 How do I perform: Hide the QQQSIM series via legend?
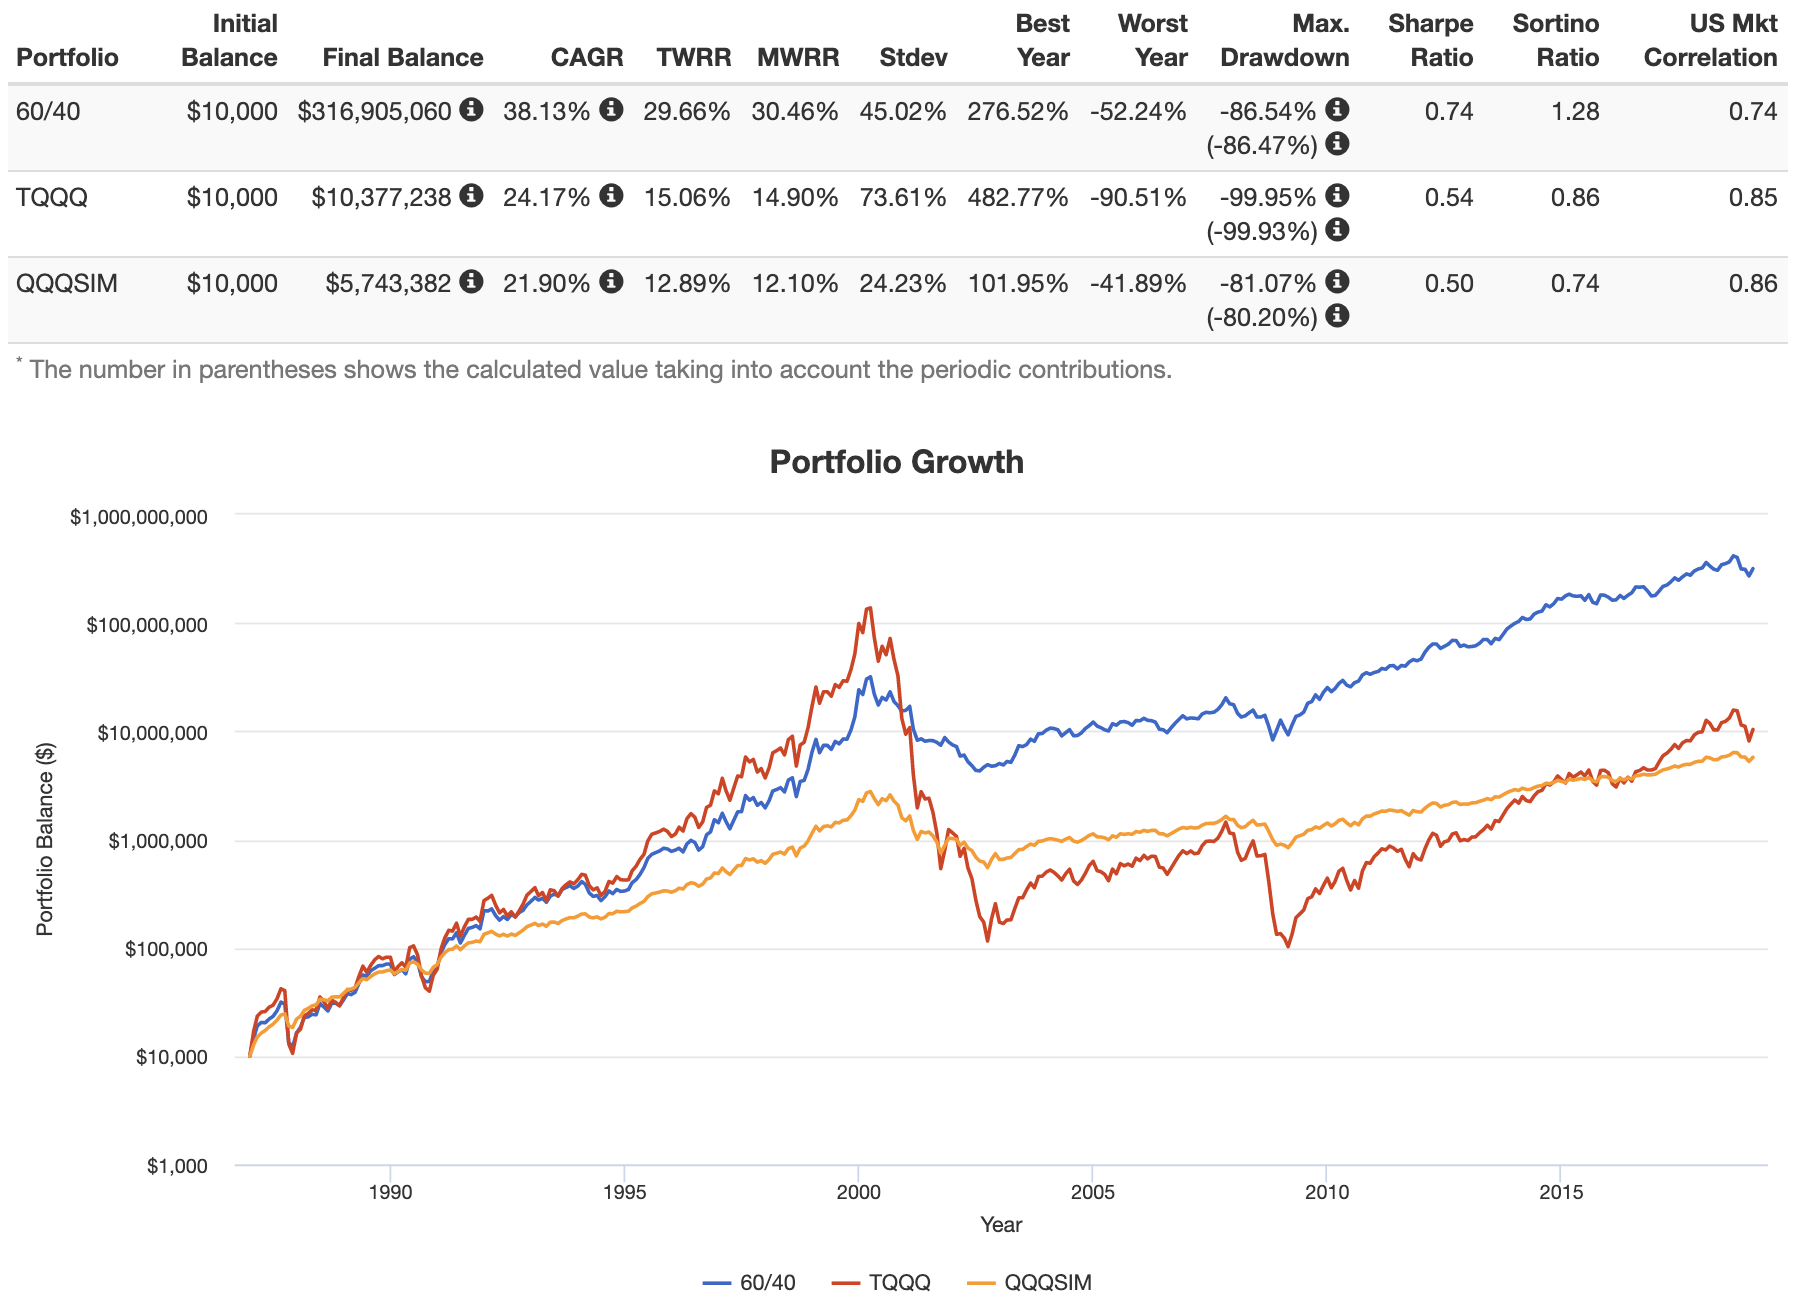pos(1030,1282)
